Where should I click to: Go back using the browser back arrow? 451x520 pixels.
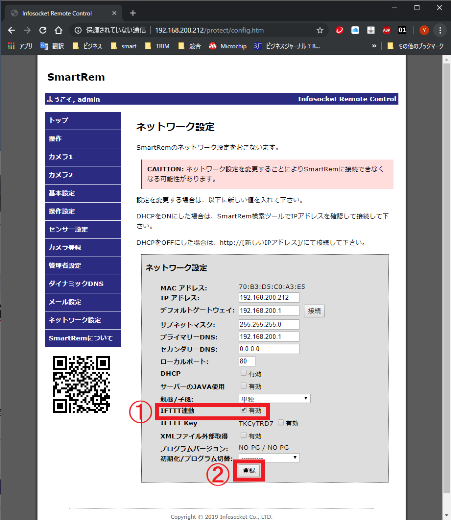pyautogui.click(x=11, y=30)
